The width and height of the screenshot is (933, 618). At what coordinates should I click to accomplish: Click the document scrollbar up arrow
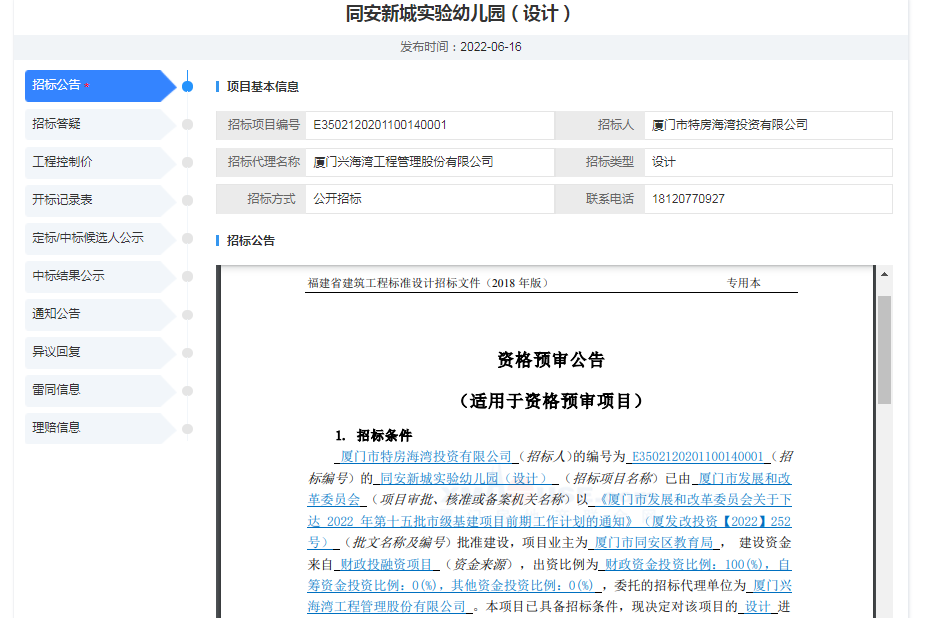884,274
